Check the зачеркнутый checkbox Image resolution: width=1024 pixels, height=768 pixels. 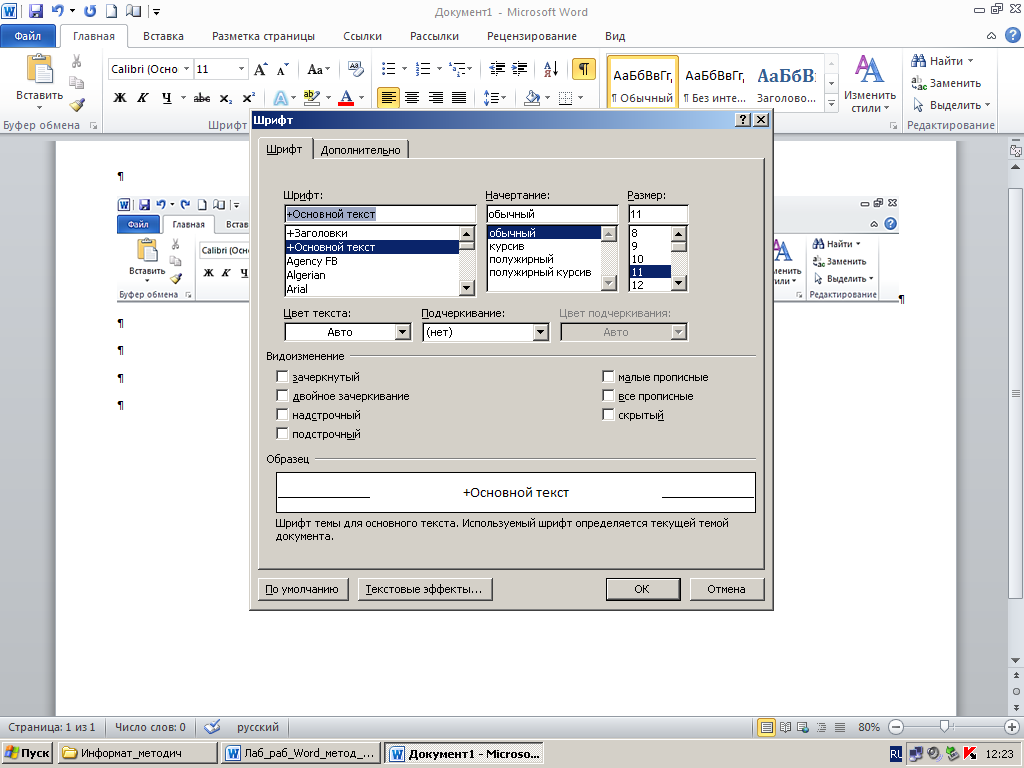(282, 377)
